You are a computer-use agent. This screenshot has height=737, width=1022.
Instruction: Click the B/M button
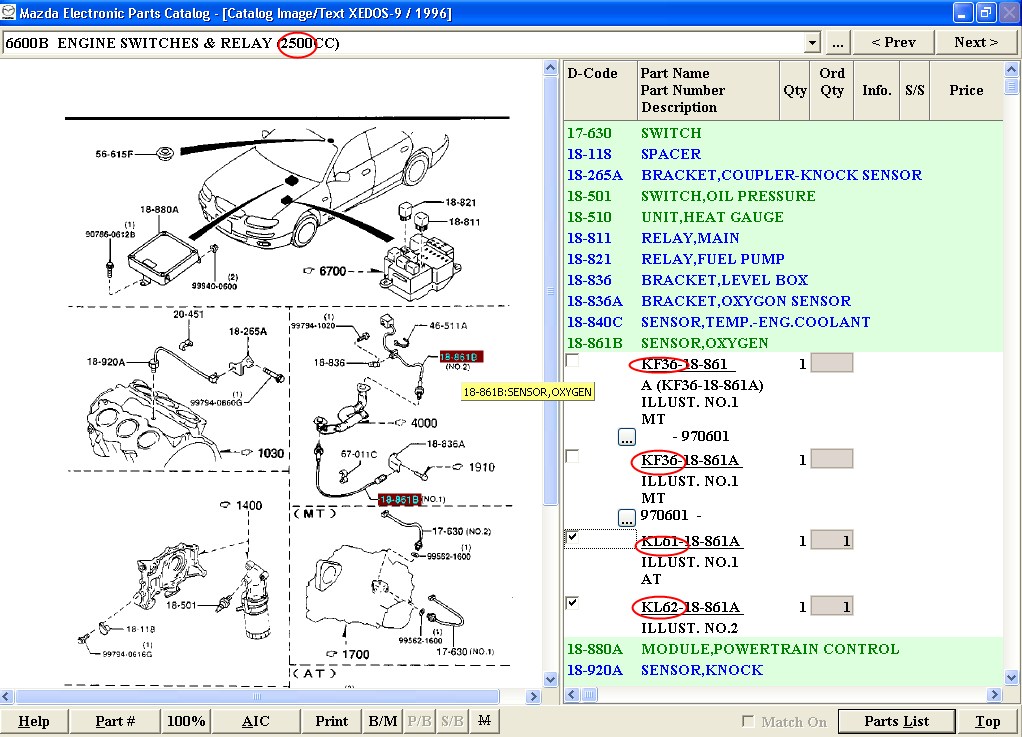pyautogui.click(x=383, y=721)
